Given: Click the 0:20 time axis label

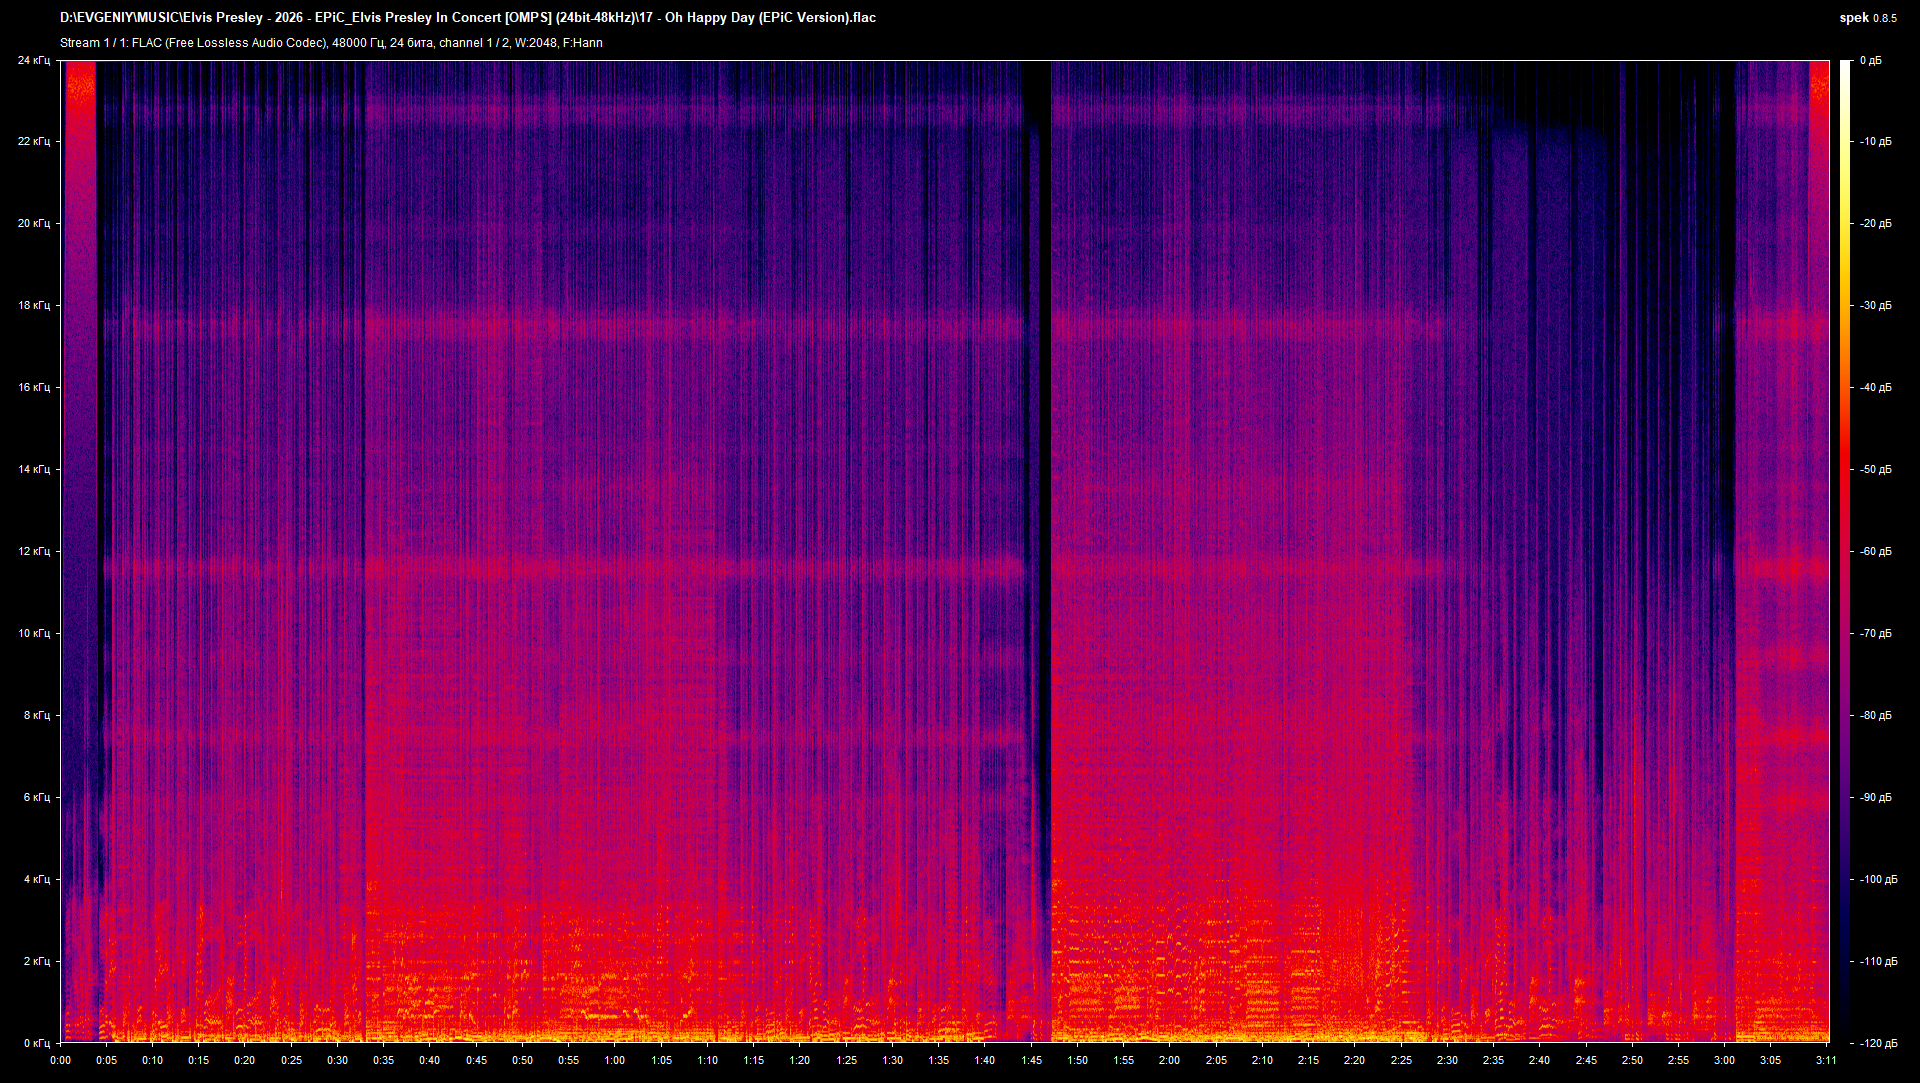Looking at the screenshot, I should [245, 1060].
